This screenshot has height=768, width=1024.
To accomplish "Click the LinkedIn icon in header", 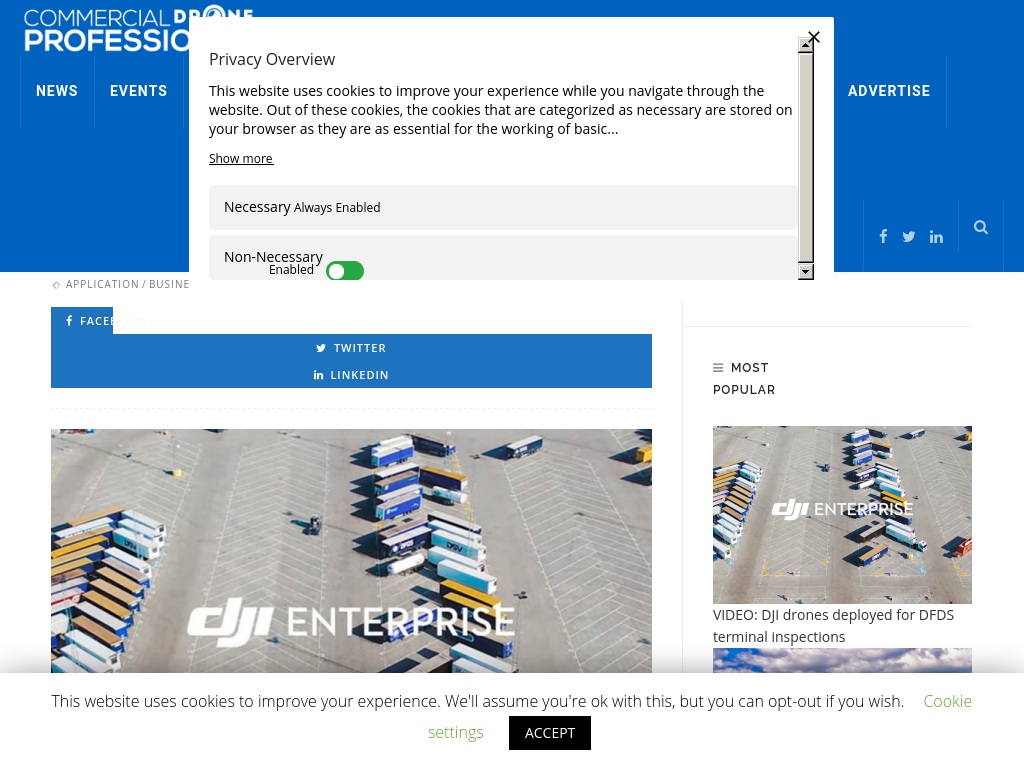I will point(936,237).
